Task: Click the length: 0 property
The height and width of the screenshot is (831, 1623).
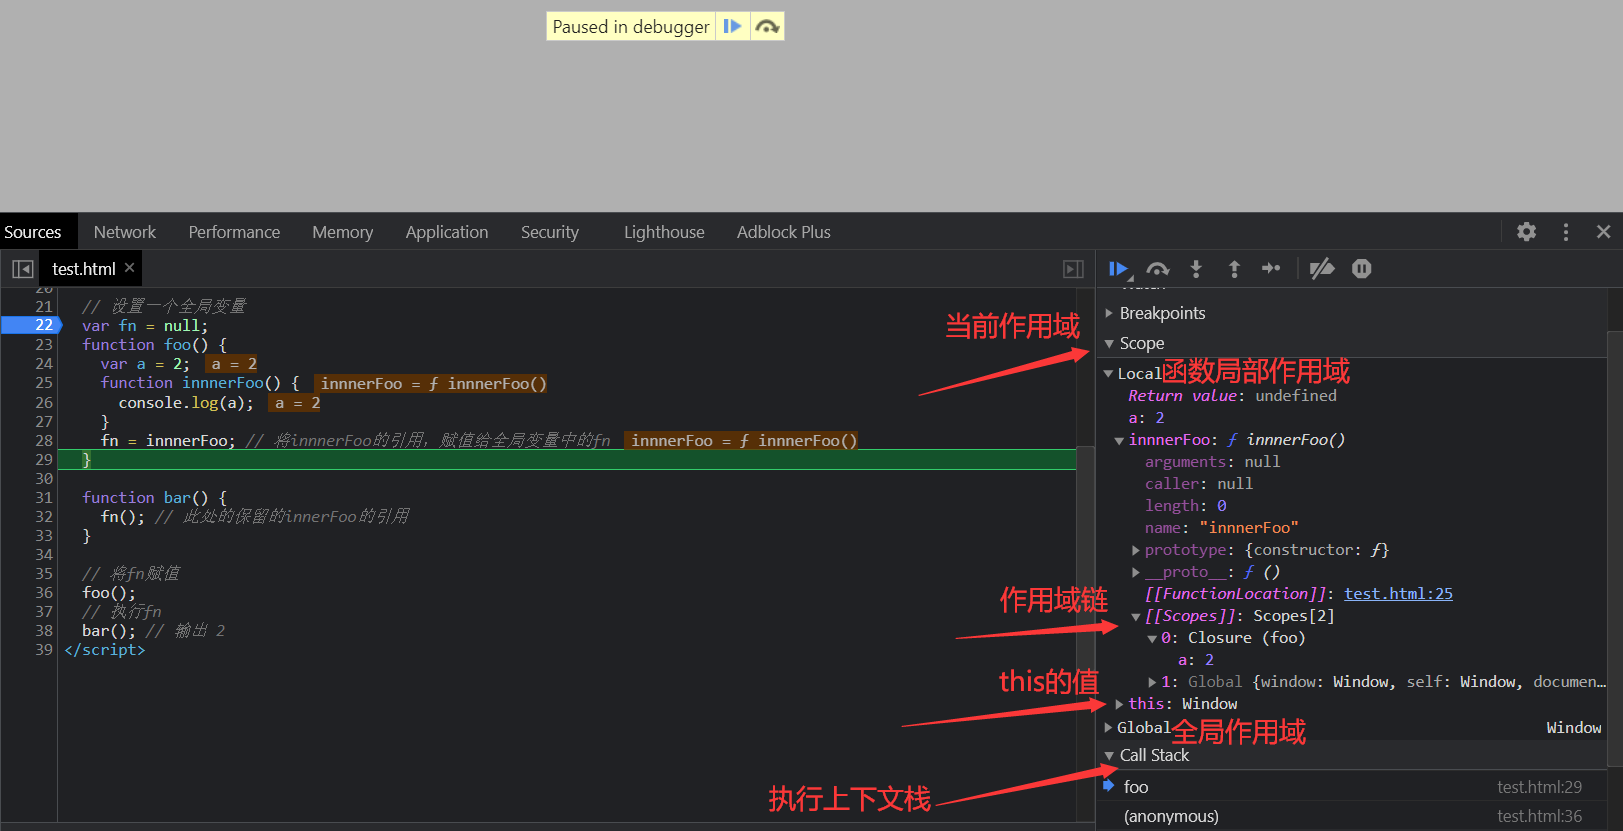Action: (x=1185, y=506)
